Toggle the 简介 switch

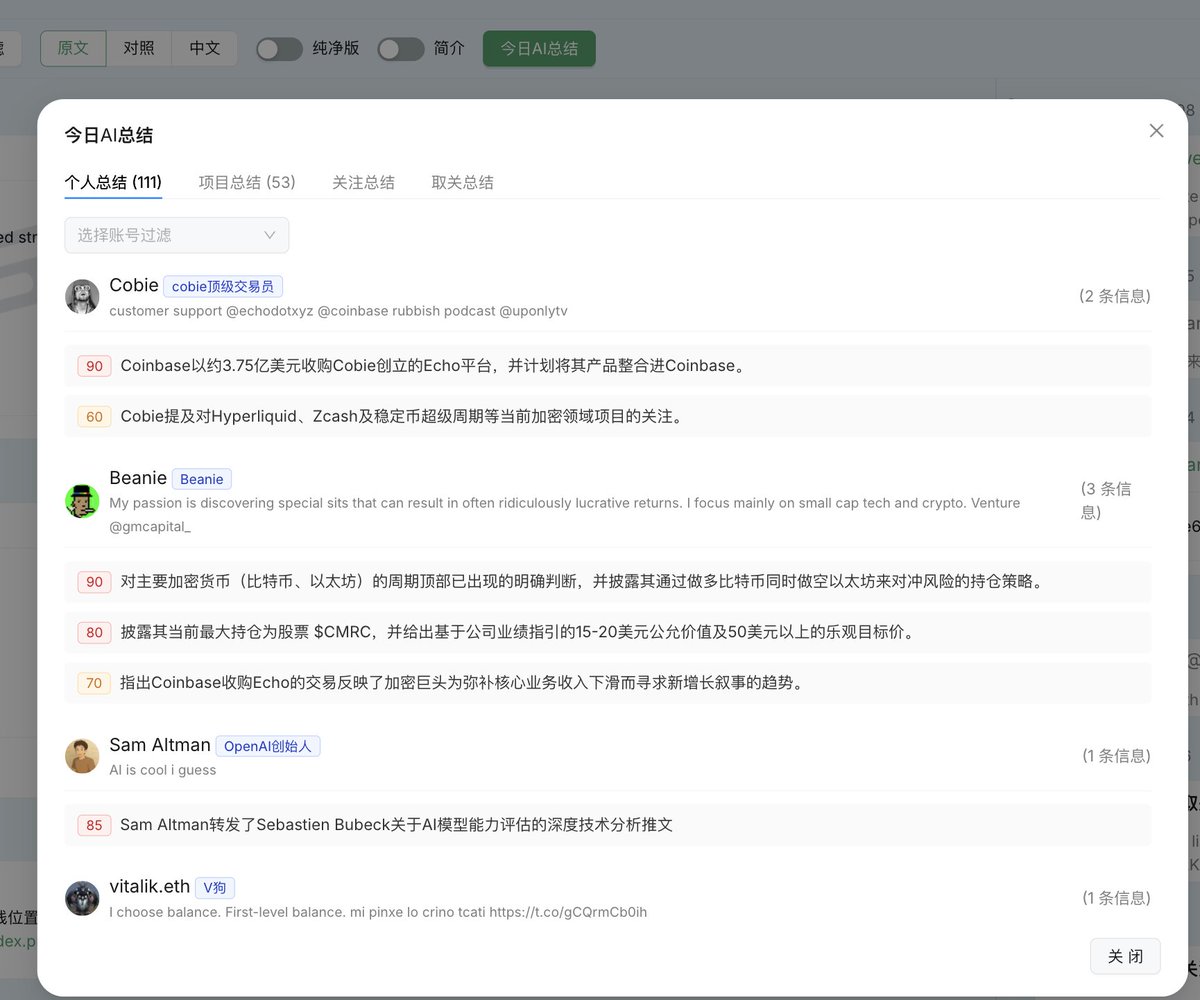point(400,49)
